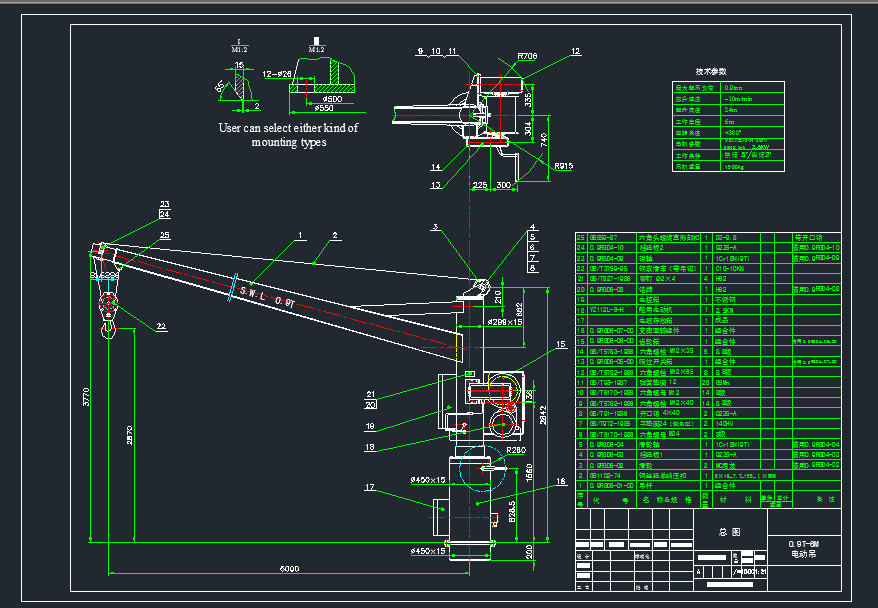This screenshot has height=608, width=878.
Task: Select the 技术参数 table heading
Action: (711, 72)
